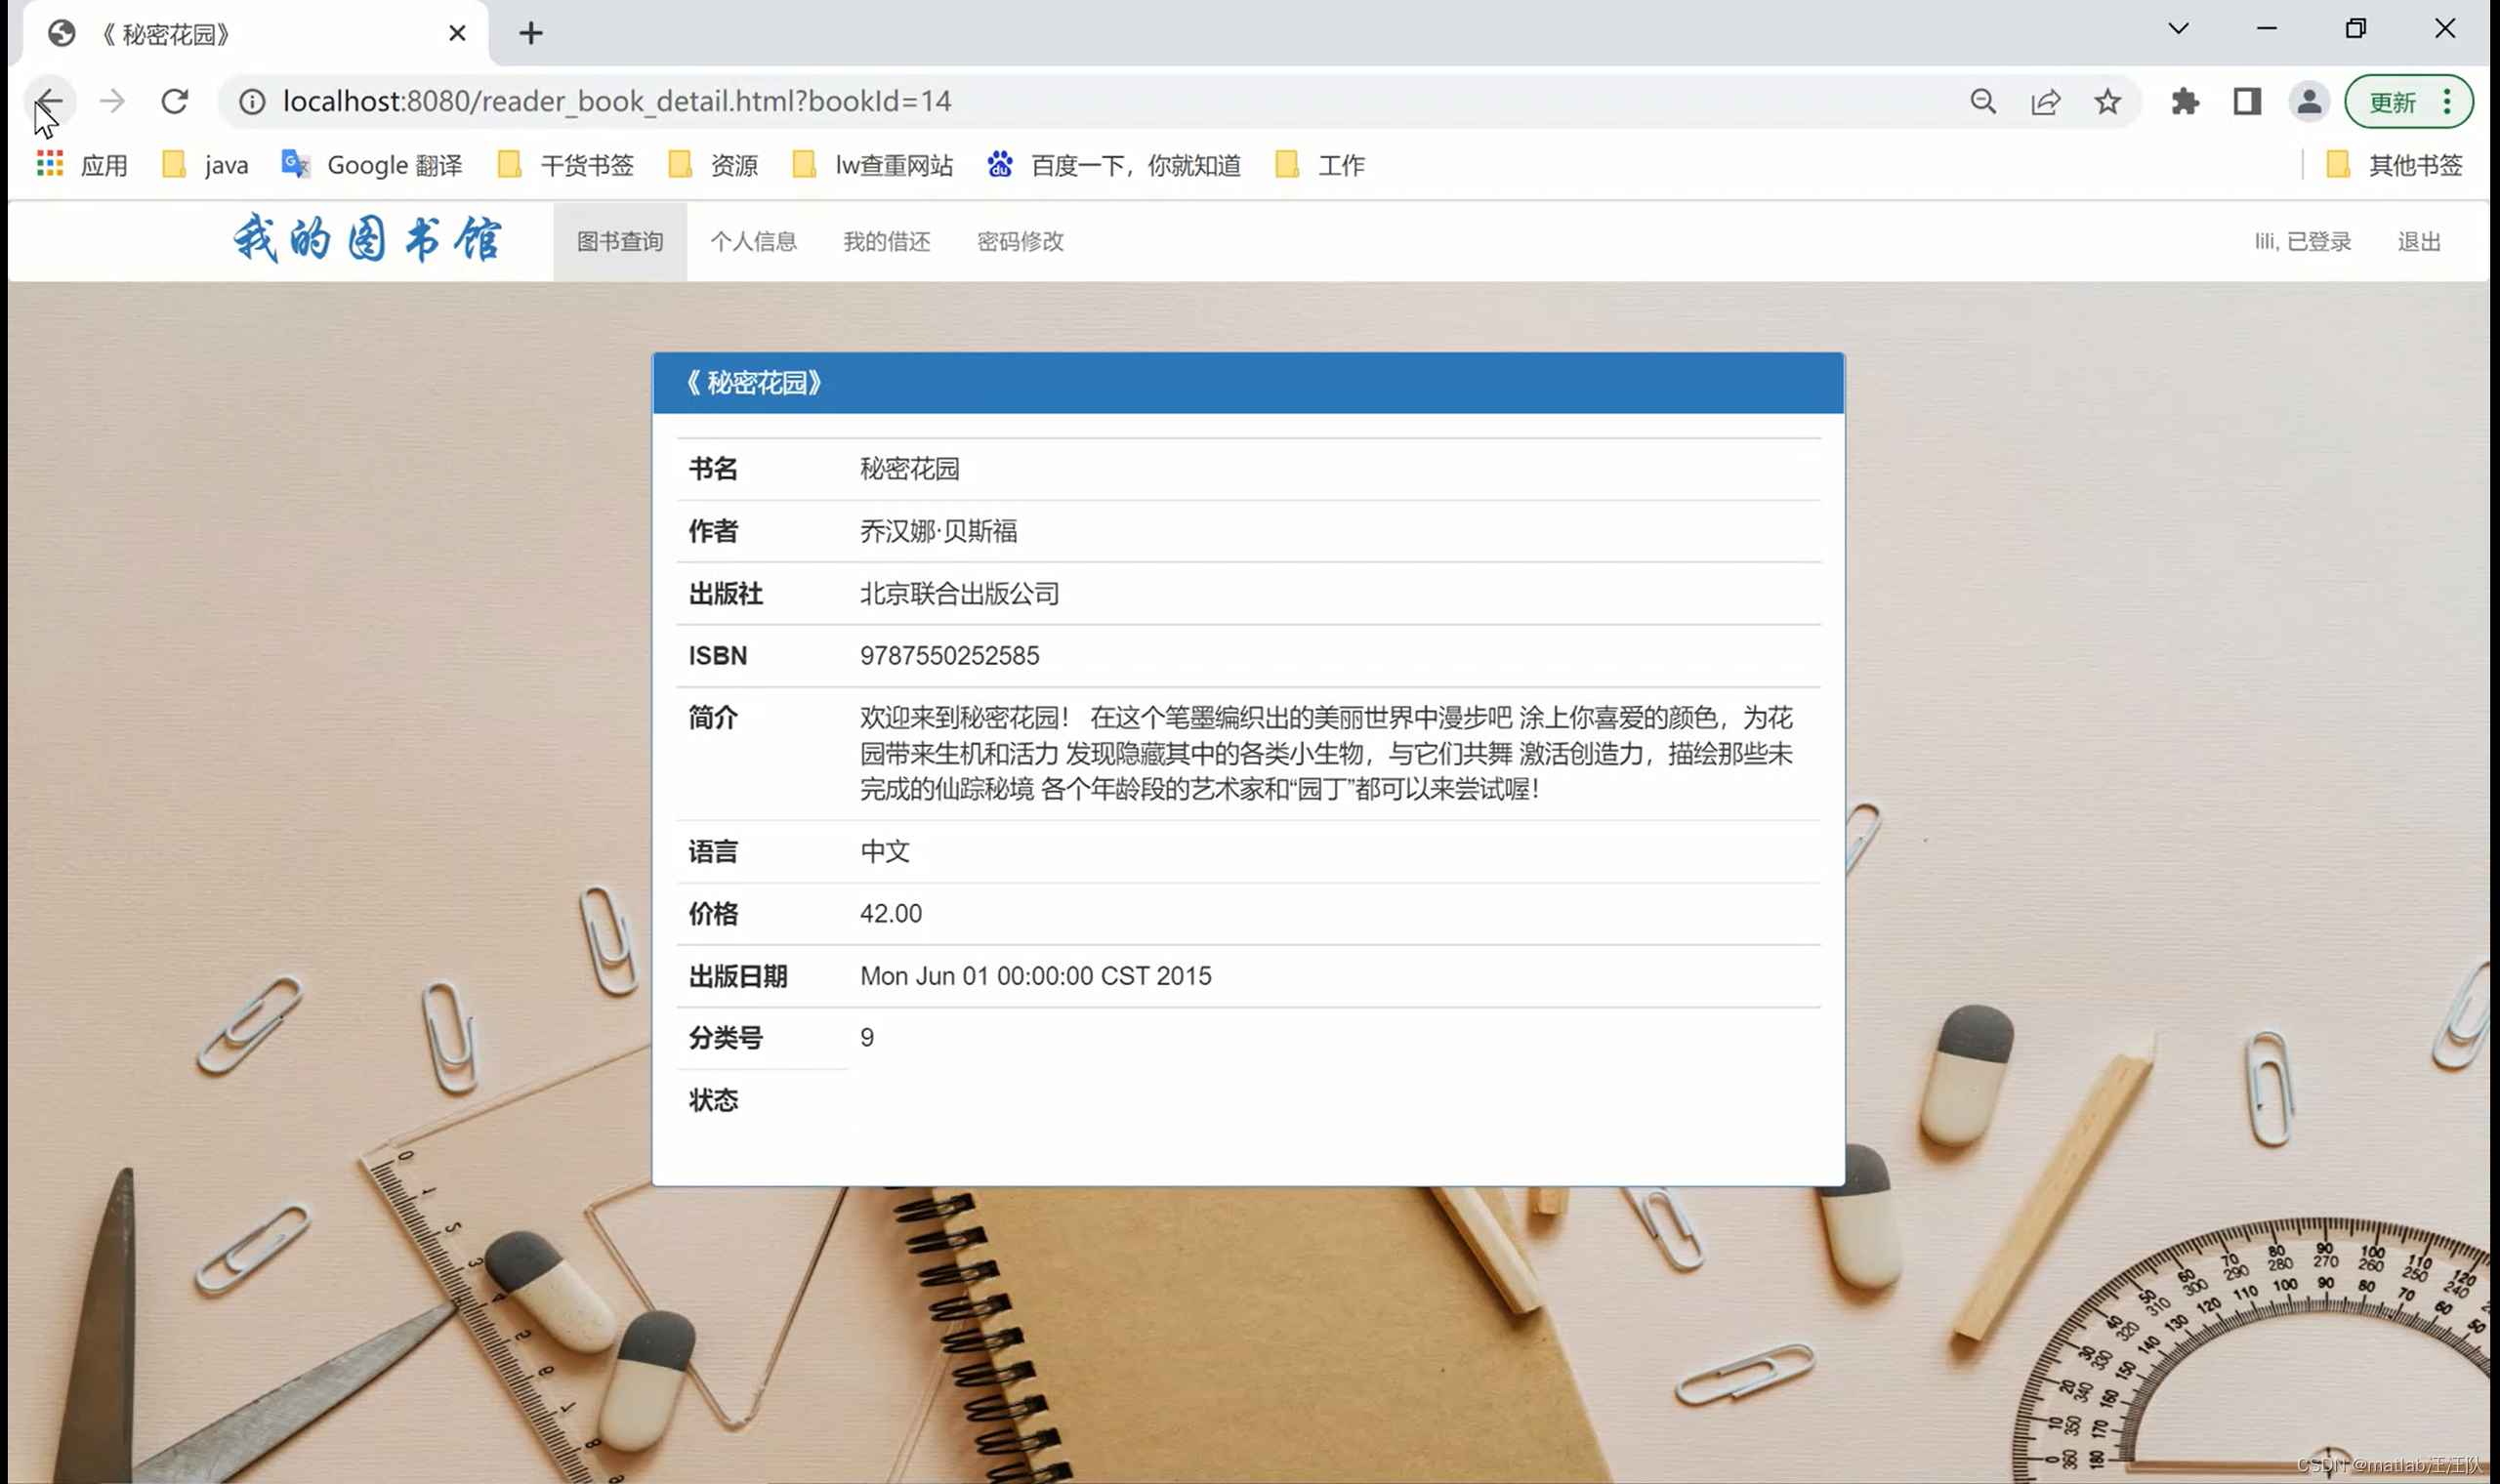
Task: Bookmark page with the star icon
Action: (x=2108, y=101)
